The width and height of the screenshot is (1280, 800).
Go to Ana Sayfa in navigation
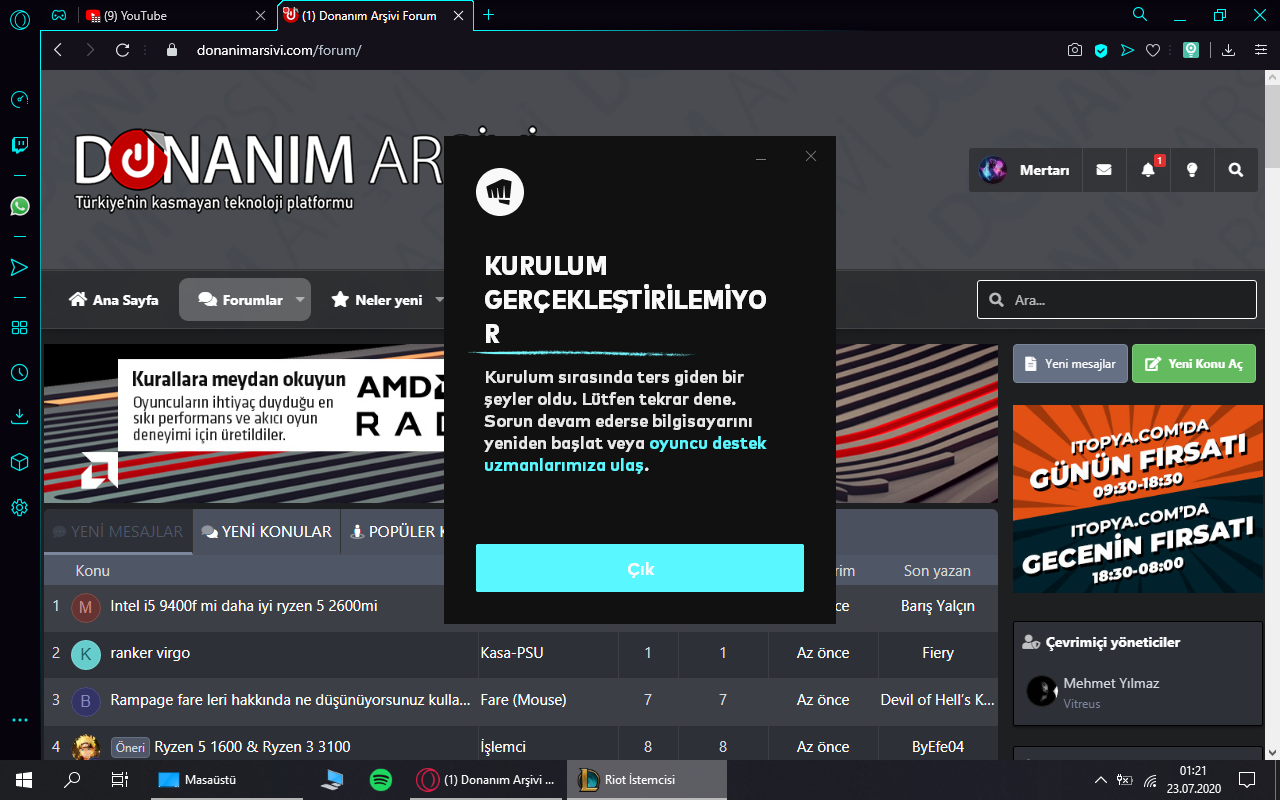[114, 300]
